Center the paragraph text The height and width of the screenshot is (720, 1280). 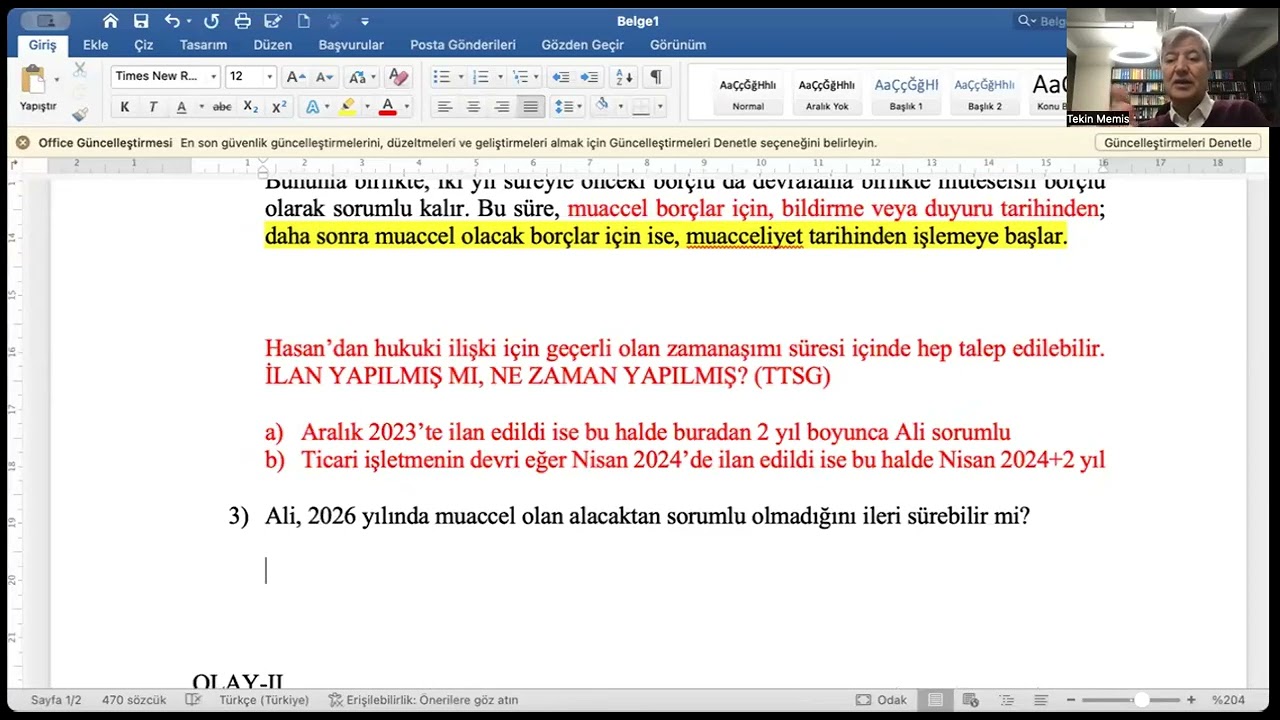tap(473, 107)
